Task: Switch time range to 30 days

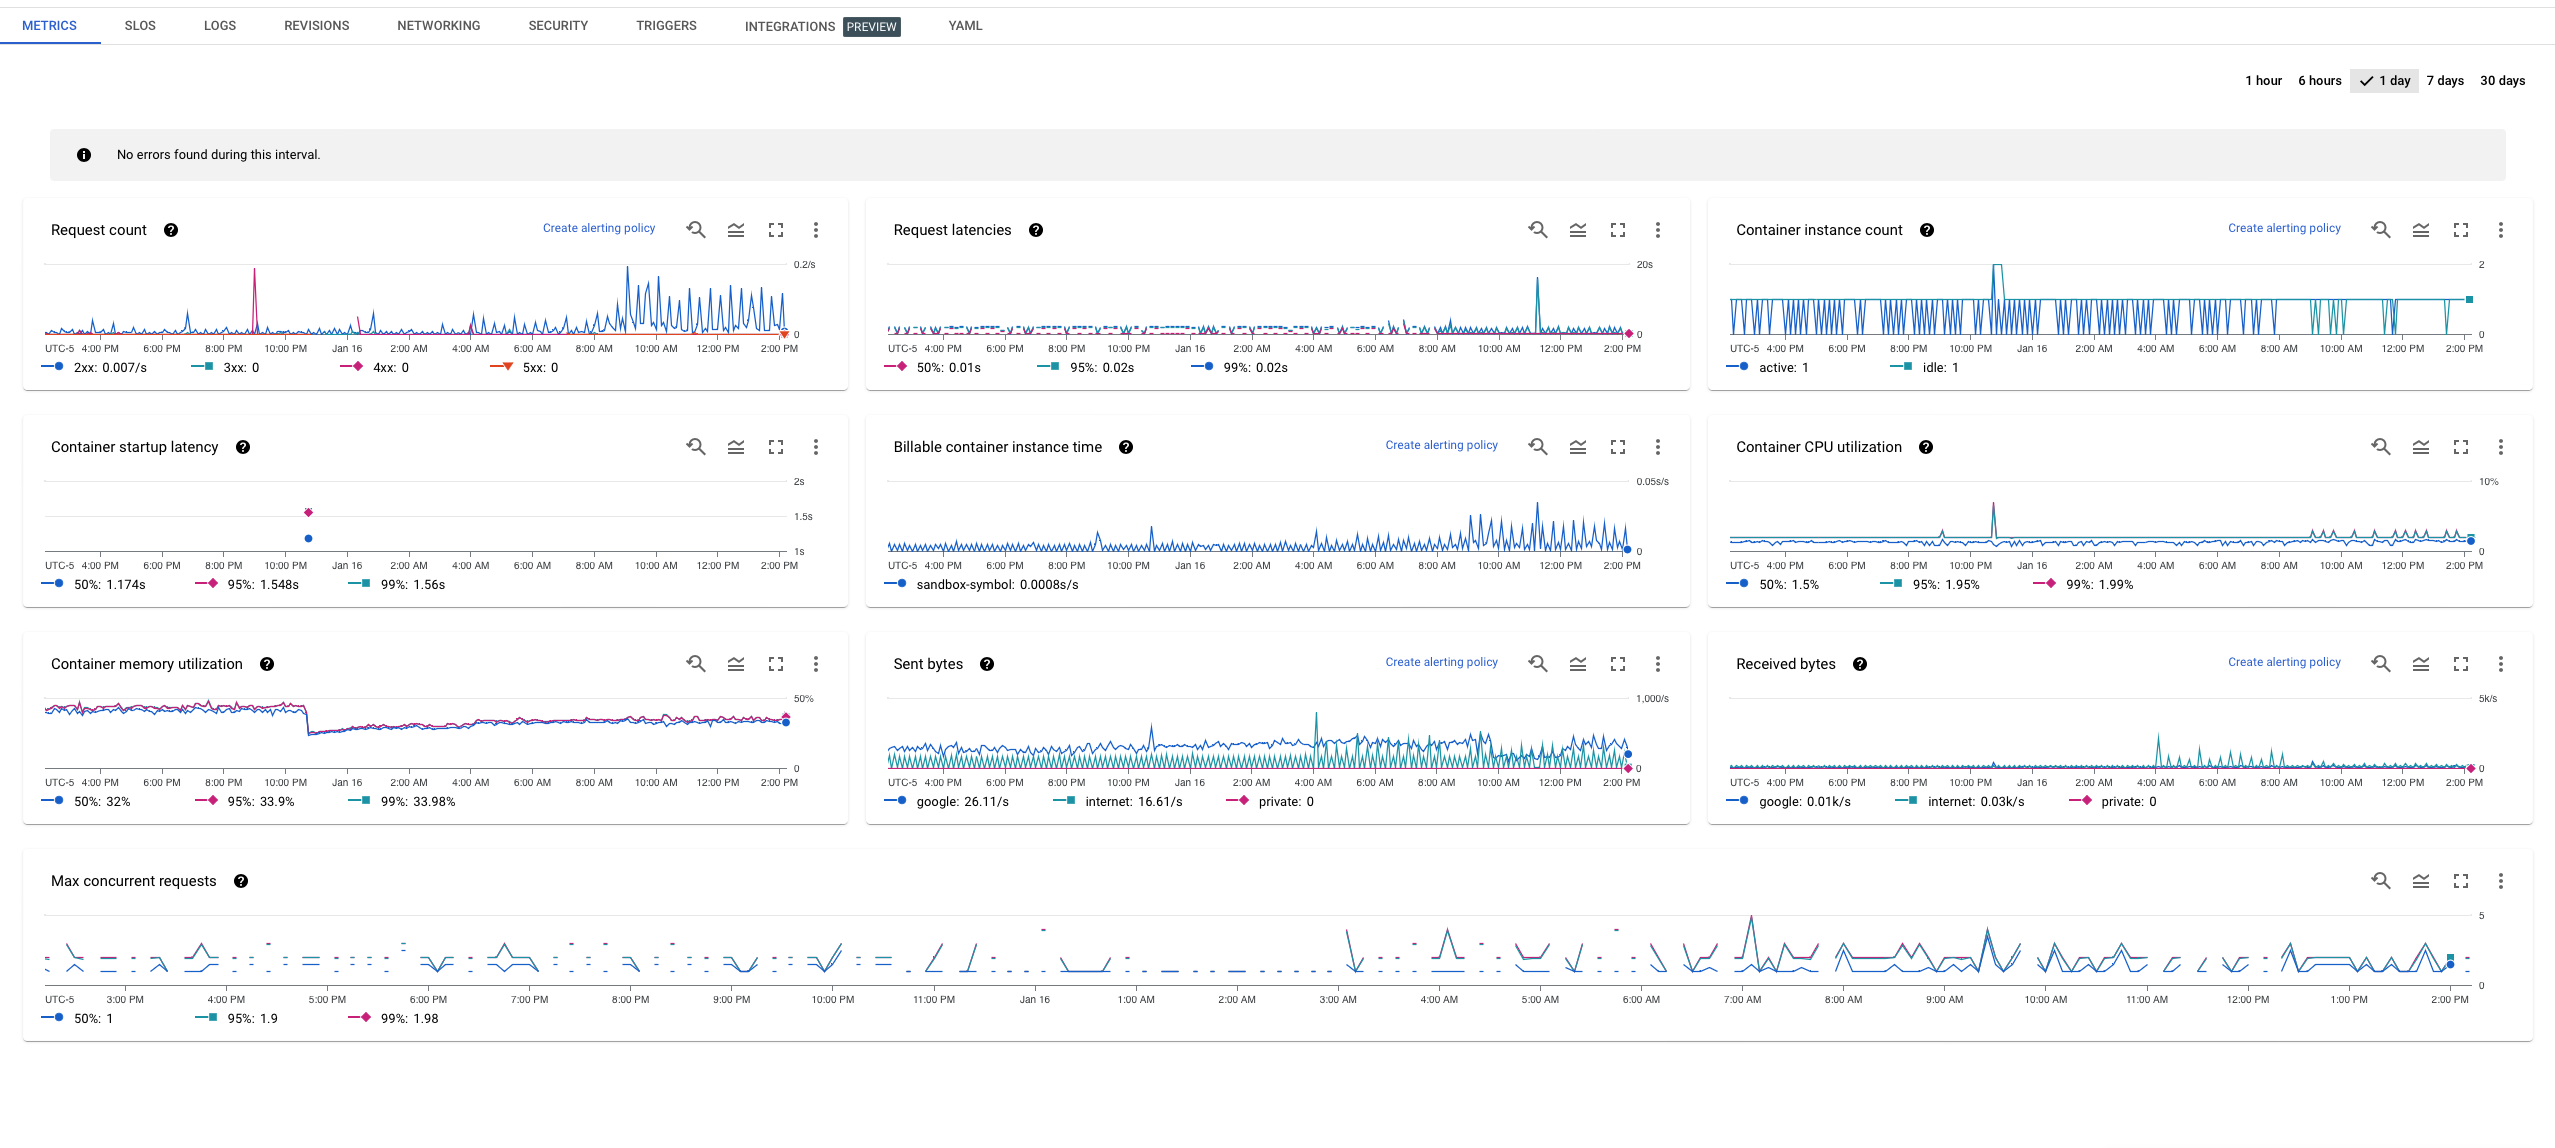Action: (2502, 81)
